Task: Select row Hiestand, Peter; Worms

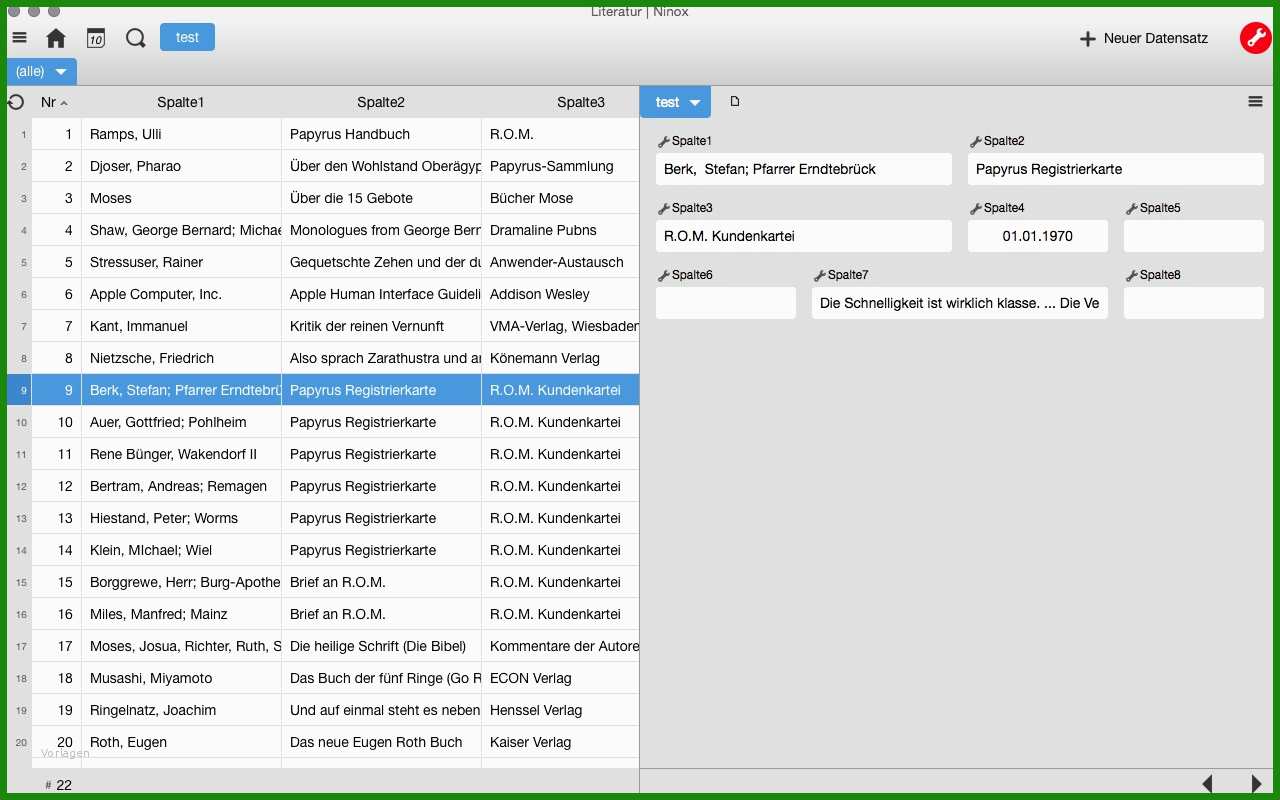Action: point(323,518)
